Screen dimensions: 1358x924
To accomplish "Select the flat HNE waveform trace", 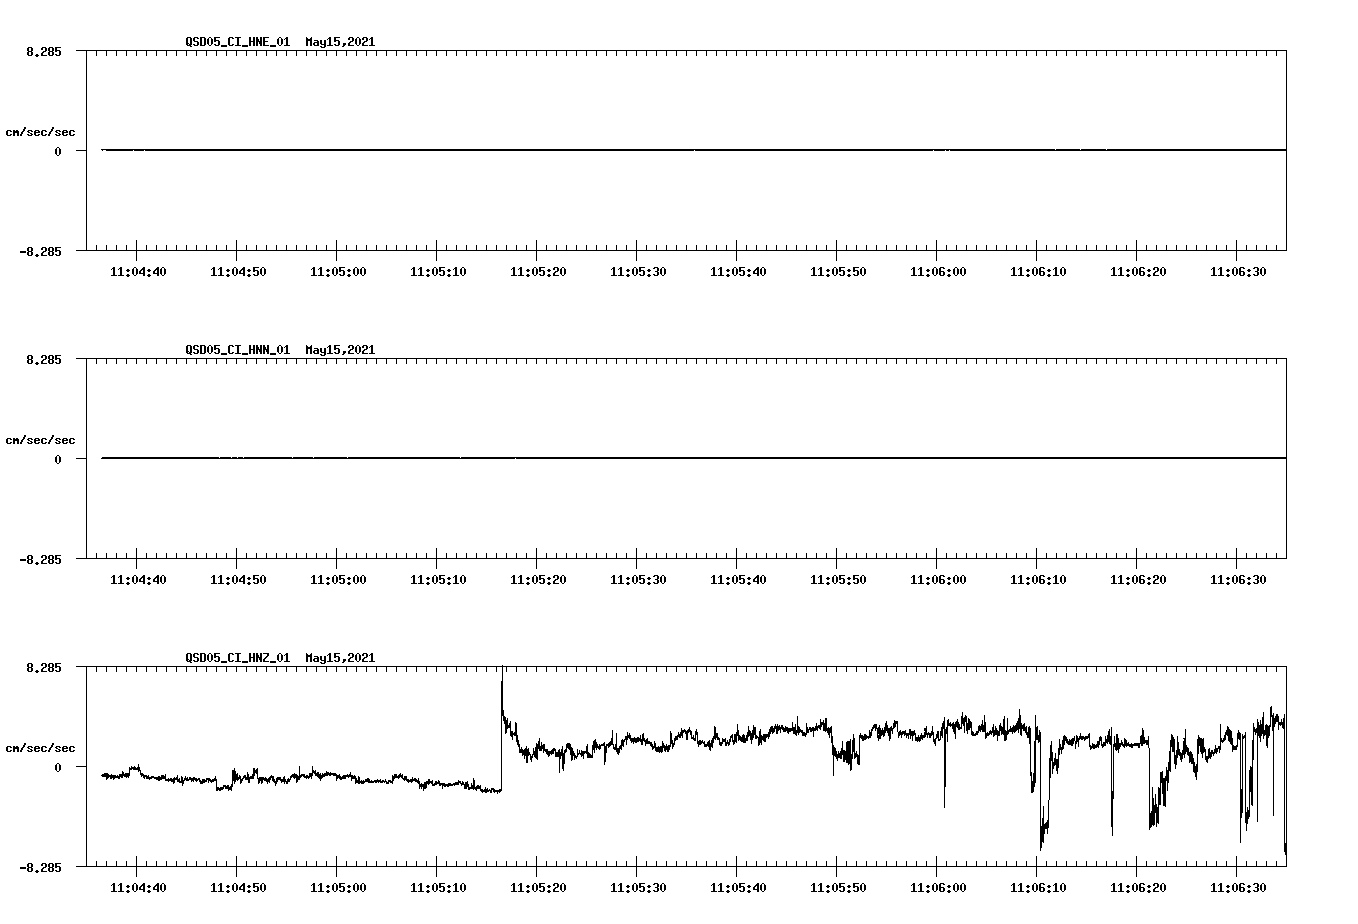I will (x=600, y=148).
